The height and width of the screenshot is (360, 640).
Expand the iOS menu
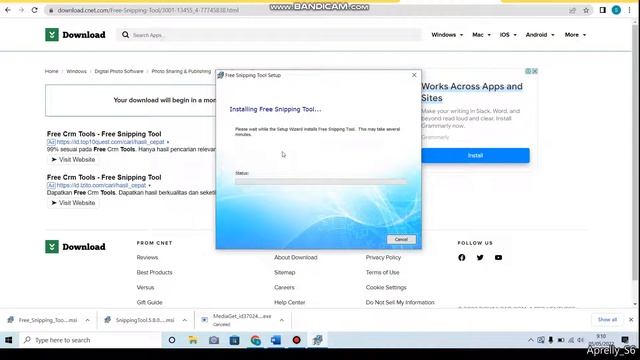508,35
